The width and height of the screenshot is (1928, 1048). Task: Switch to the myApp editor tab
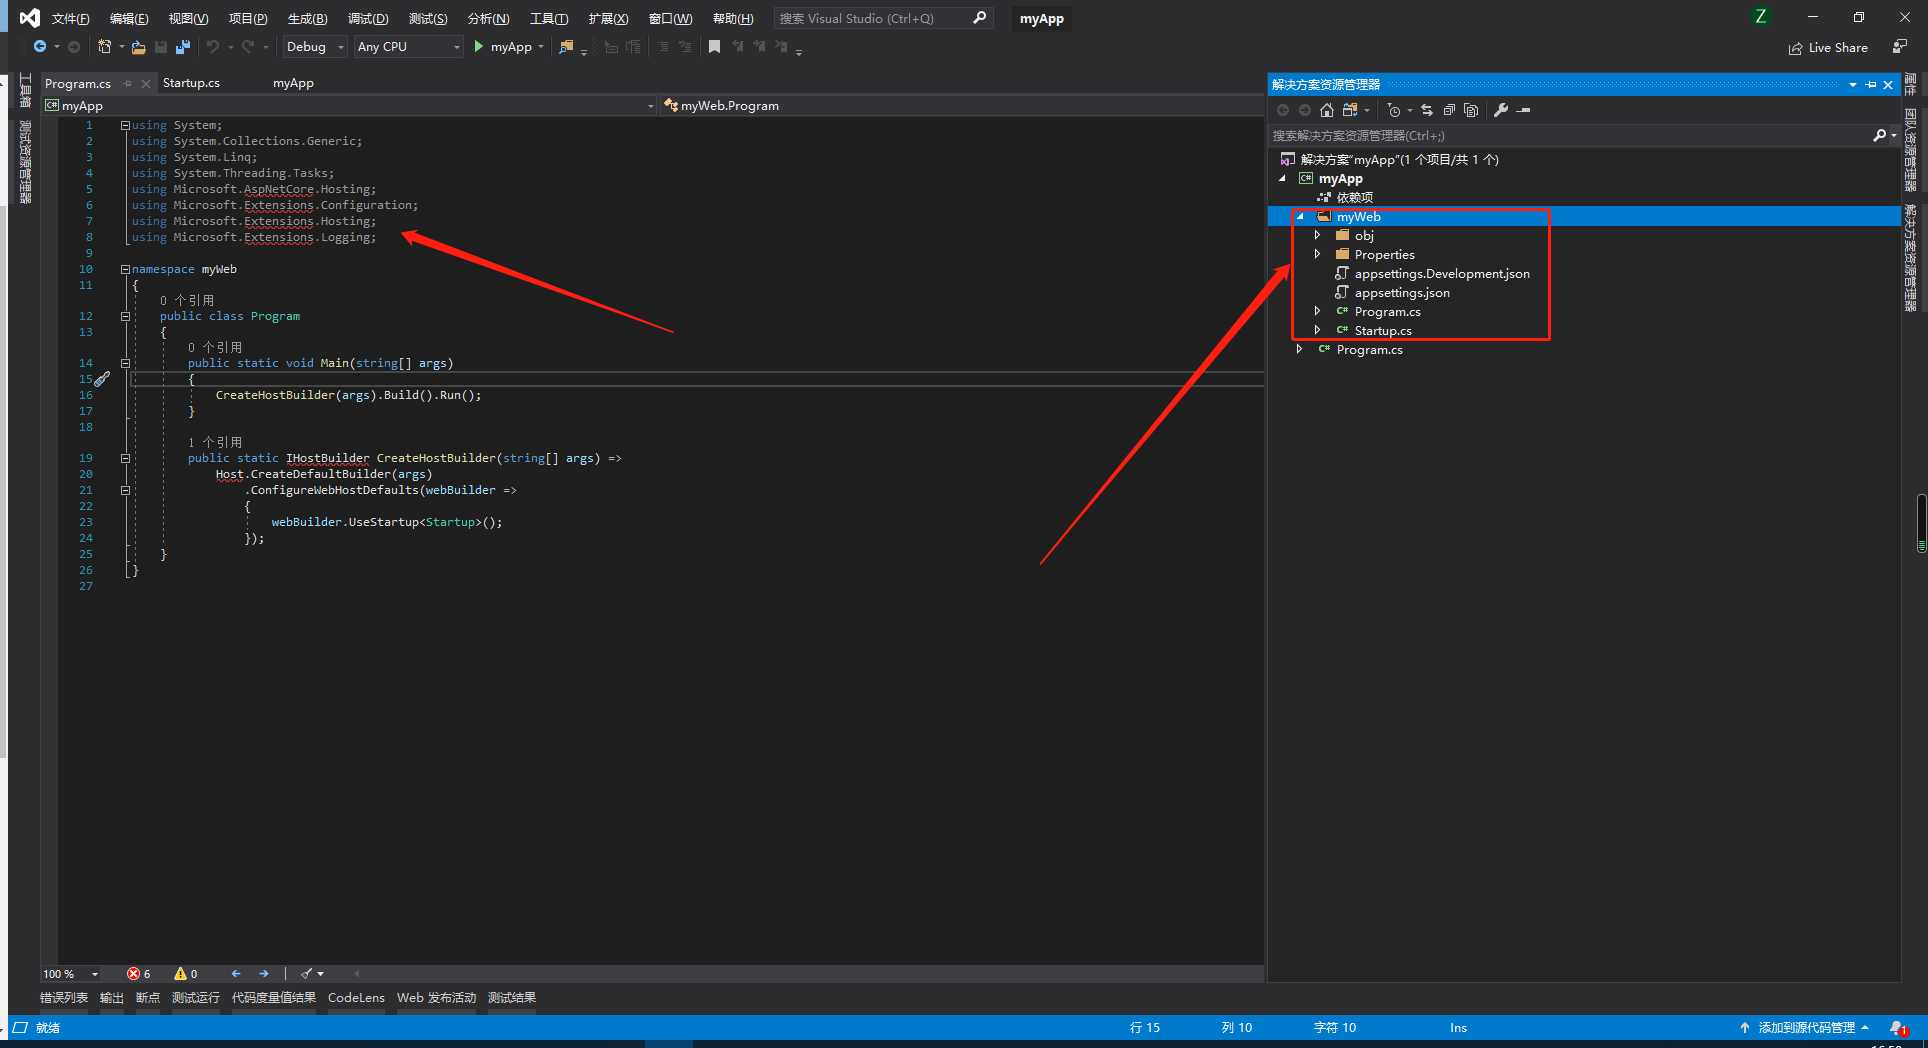[x=293, y=83]
